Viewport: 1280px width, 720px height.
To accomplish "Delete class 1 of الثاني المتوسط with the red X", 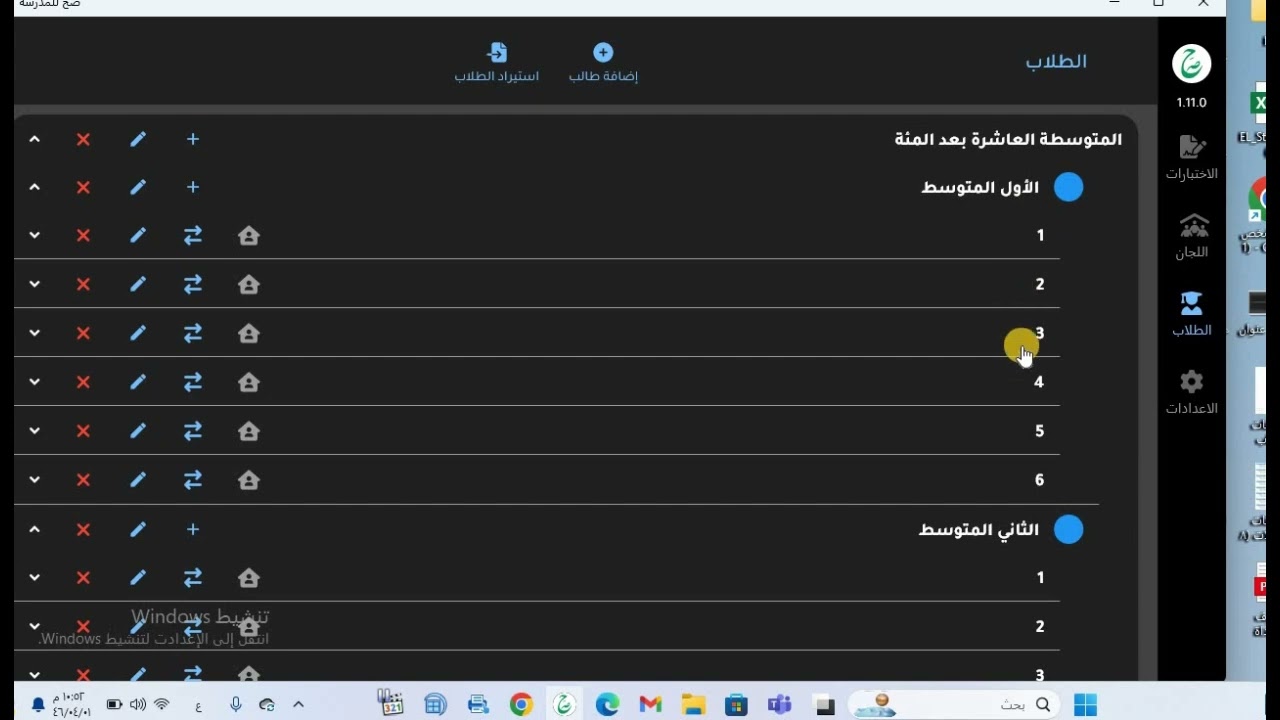I will (x=83, y=577).
